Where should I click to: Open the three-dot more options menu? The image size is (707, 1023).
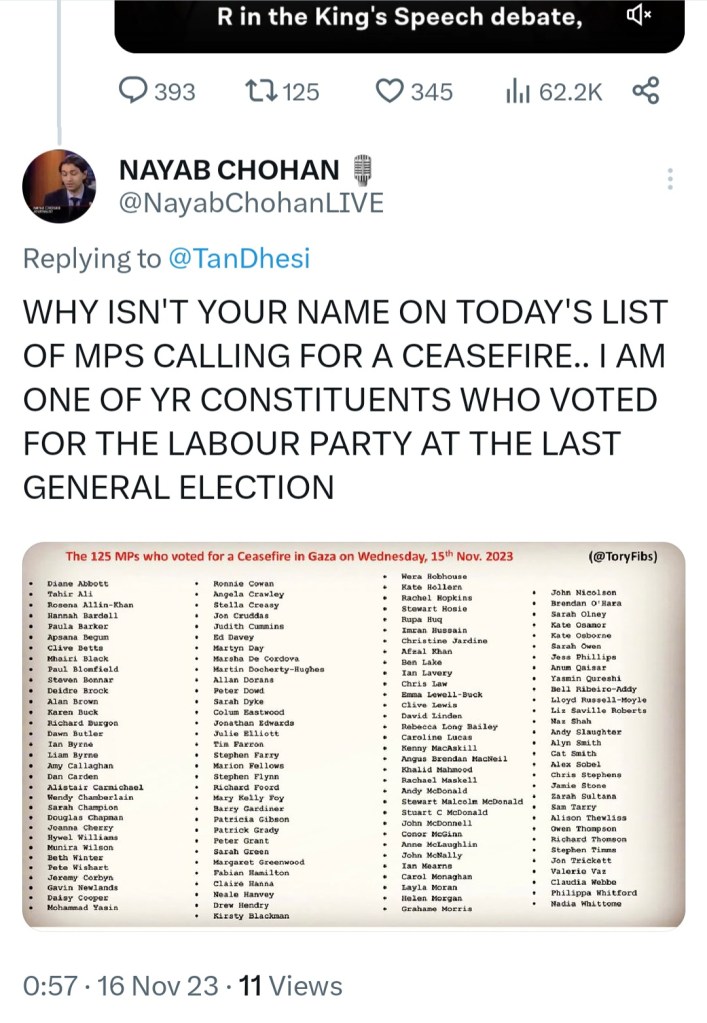[x=670, y=180]
